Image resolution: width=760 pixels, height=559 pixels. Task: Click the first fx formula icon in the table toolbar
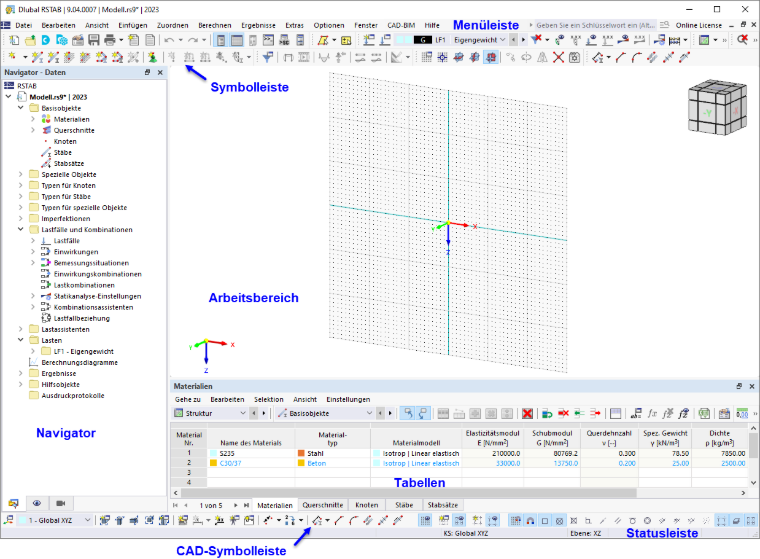click(x=652, y=414)
